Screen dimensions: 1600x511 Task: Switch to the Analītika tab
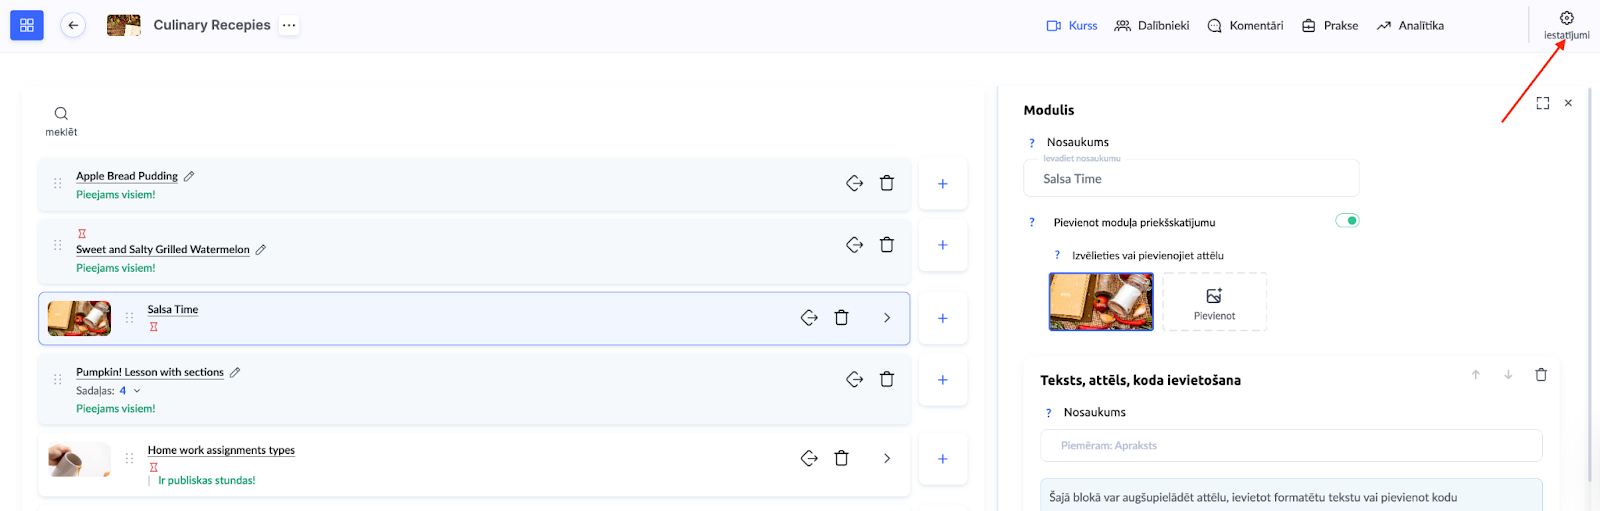[x=1410, y=26]
